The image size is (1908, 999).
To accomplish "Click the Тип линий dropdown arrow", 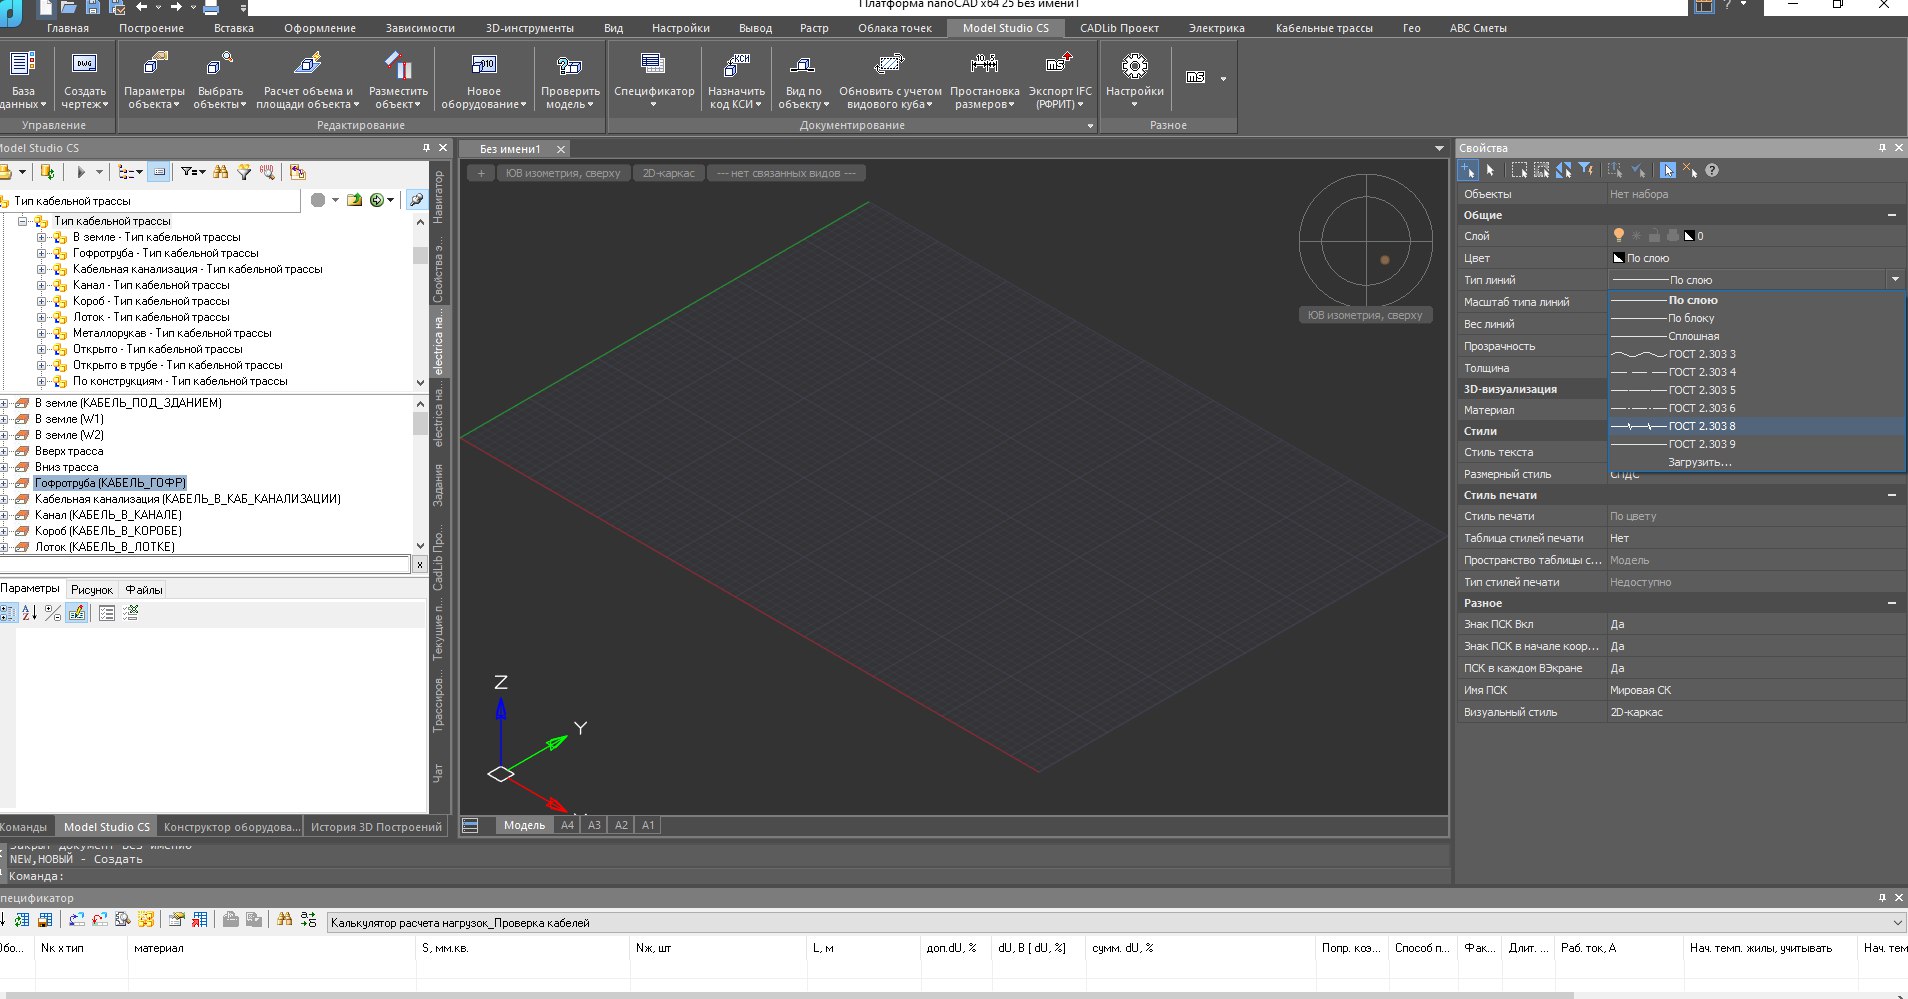I will click(x=1894, y=280).
